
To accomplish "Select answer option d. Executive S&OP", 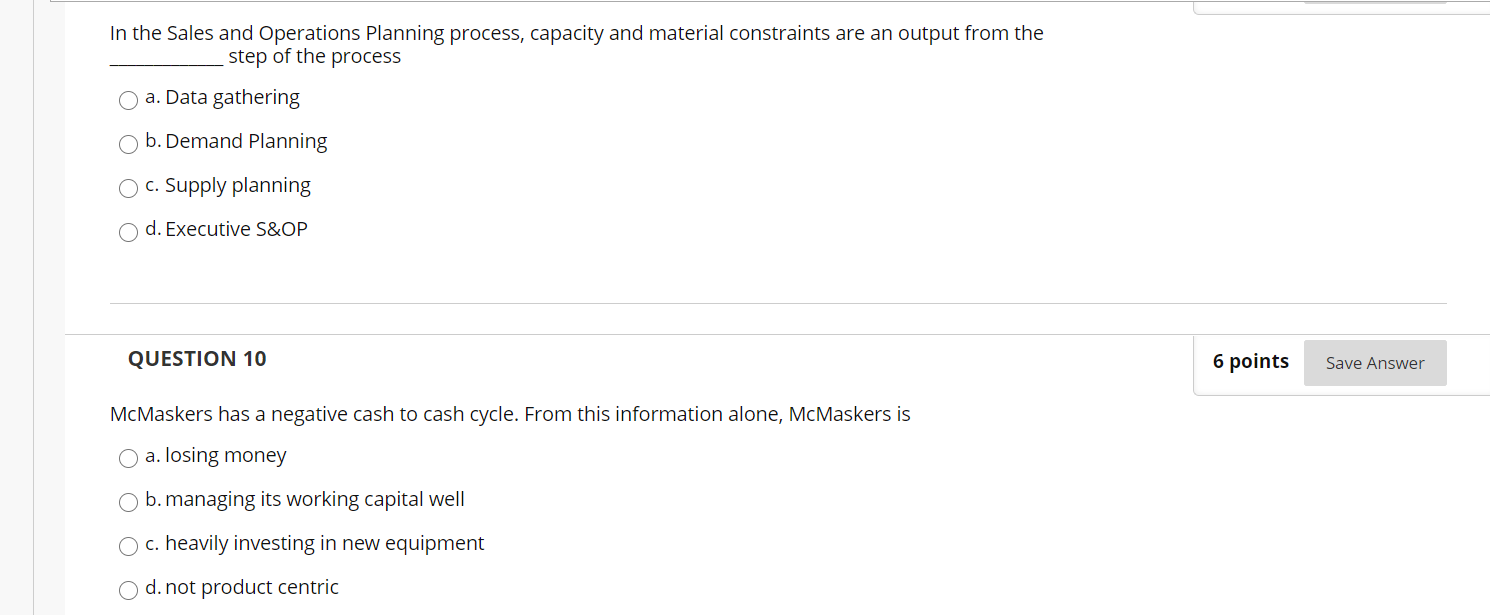I will 128,232.
